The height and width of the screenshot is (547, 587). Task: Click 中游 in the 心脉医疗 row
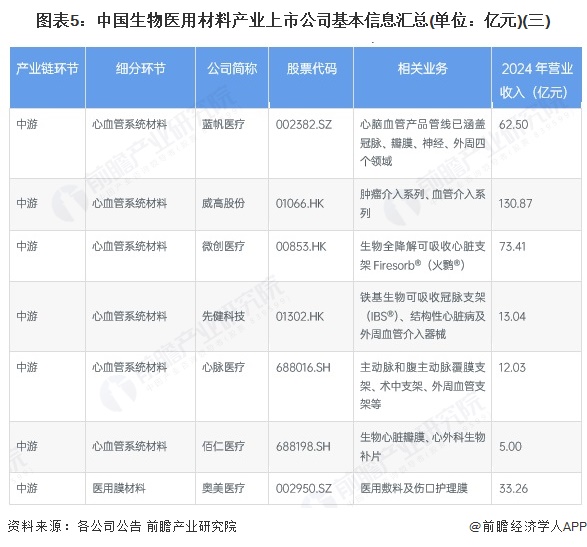pyautogui.click(x=27, y=367)
